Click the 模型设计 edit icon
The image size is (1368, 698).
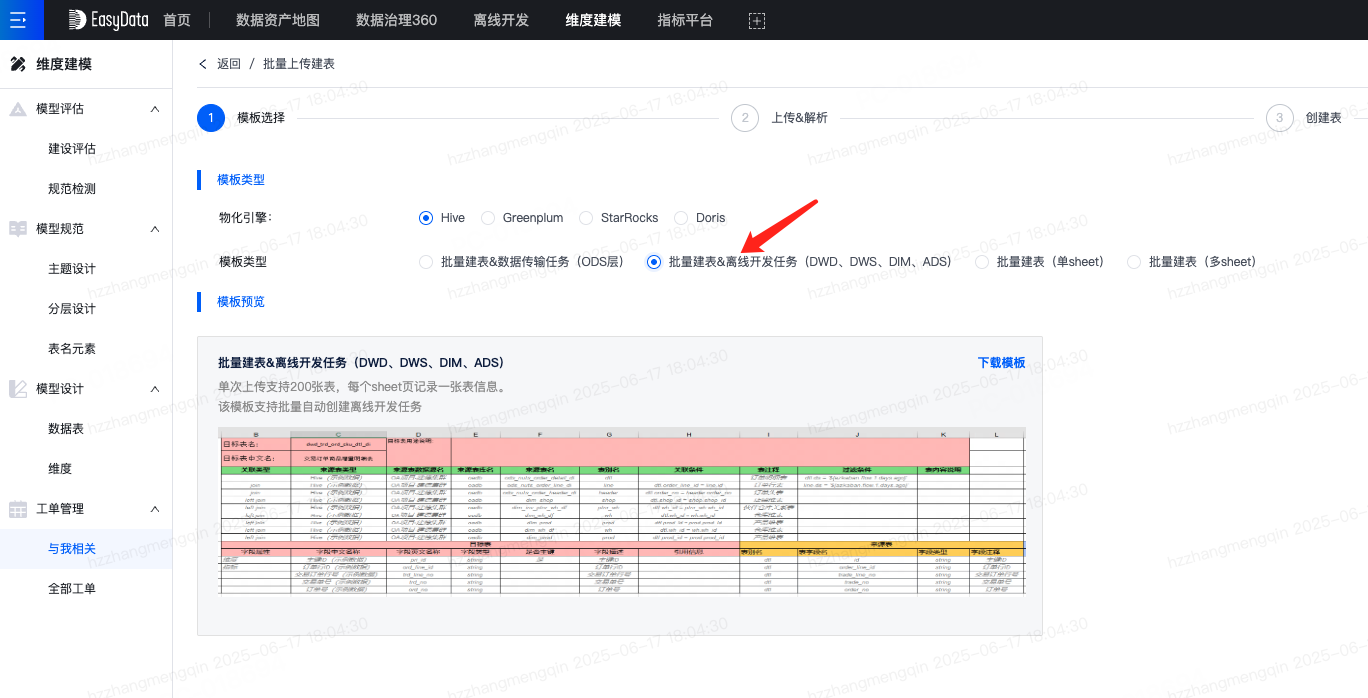pyautogui.click(x=18, y=389)
